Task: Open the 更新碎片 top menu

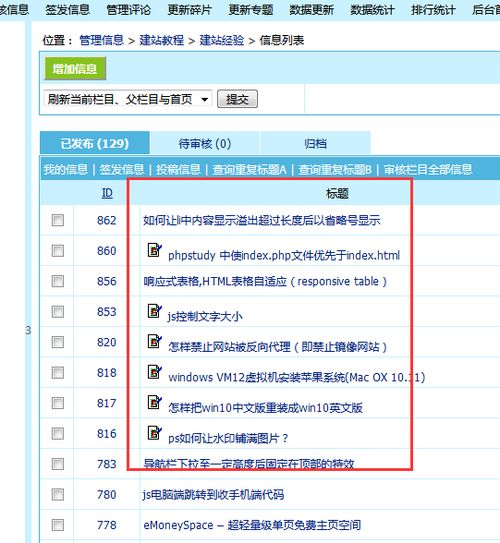Action: (189, 9)
